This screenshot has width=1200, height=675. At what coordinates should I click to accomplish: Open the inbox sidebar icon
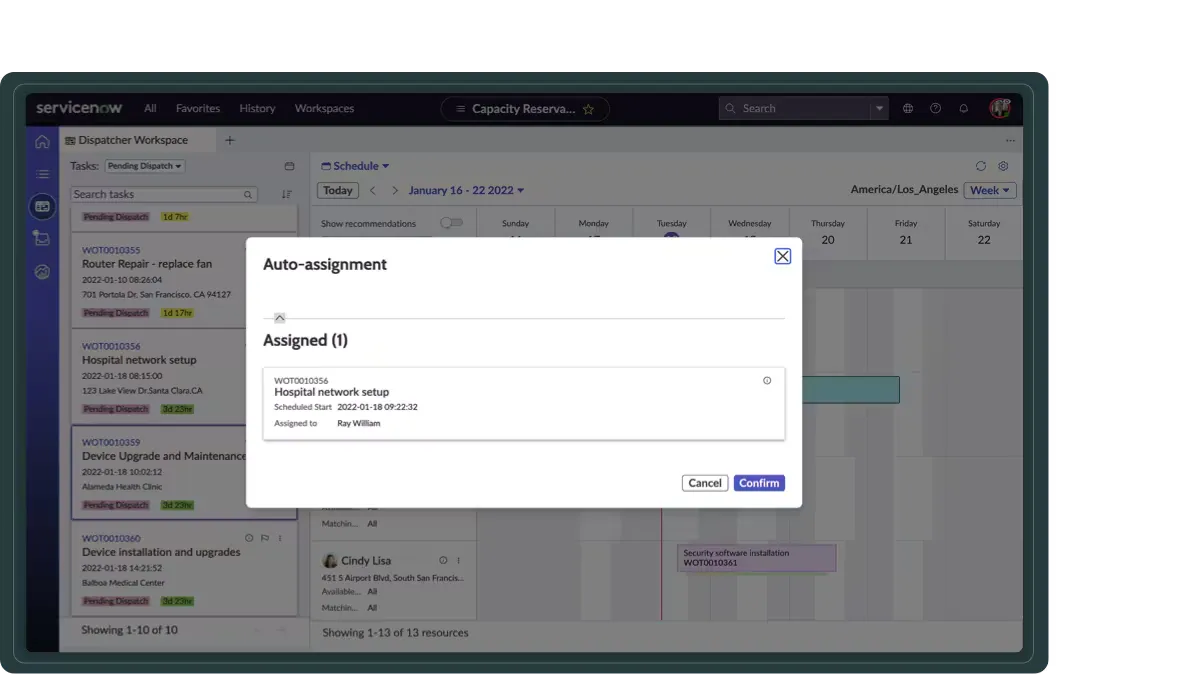tap(42, 238)
